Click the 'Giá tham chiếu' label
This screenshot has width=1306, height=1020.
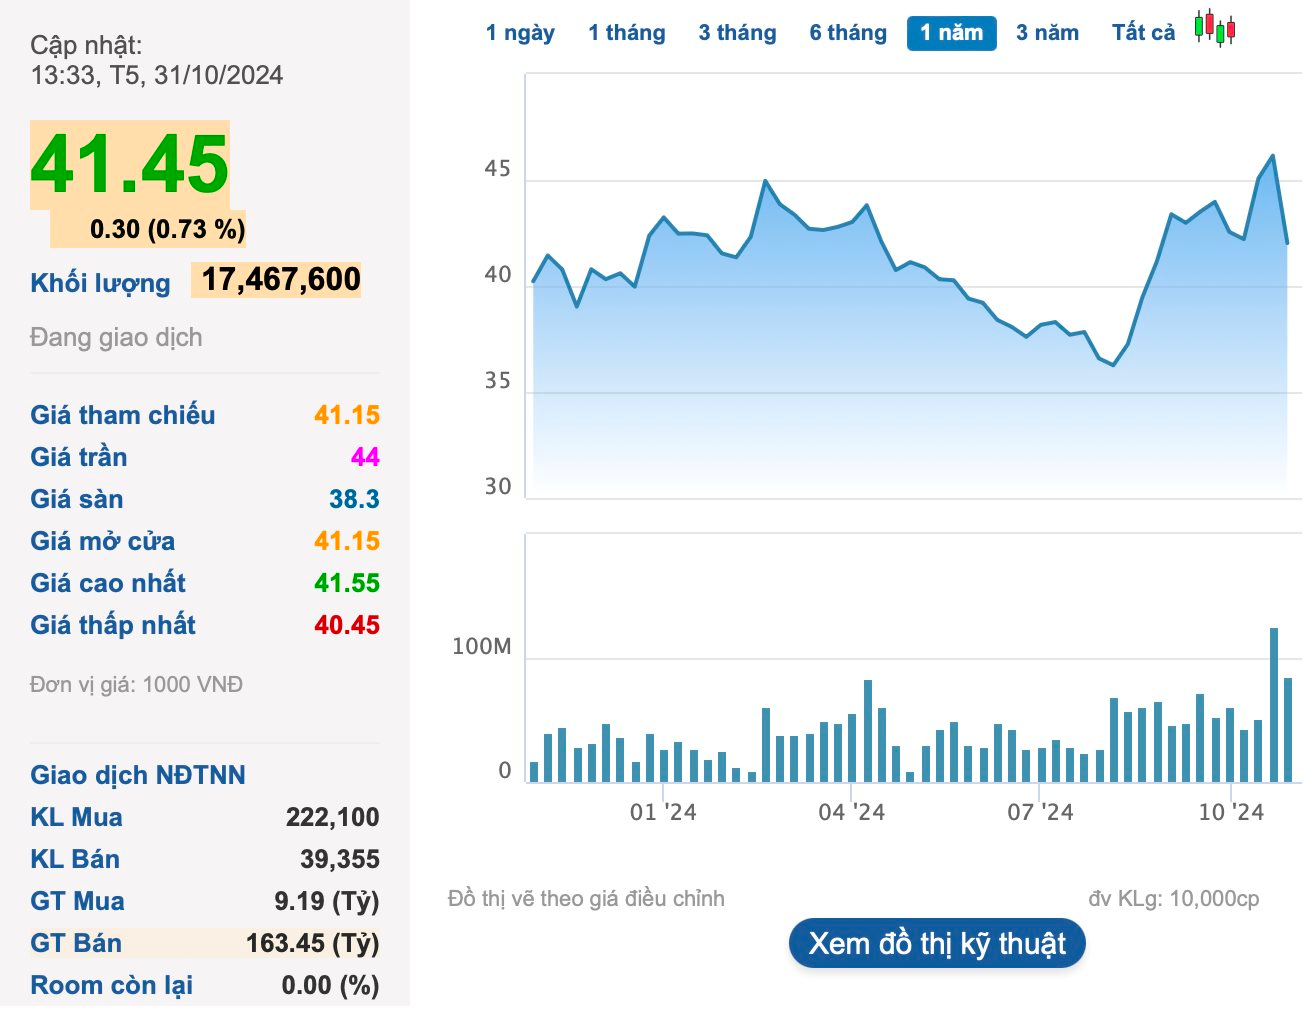tap(123, 415)
